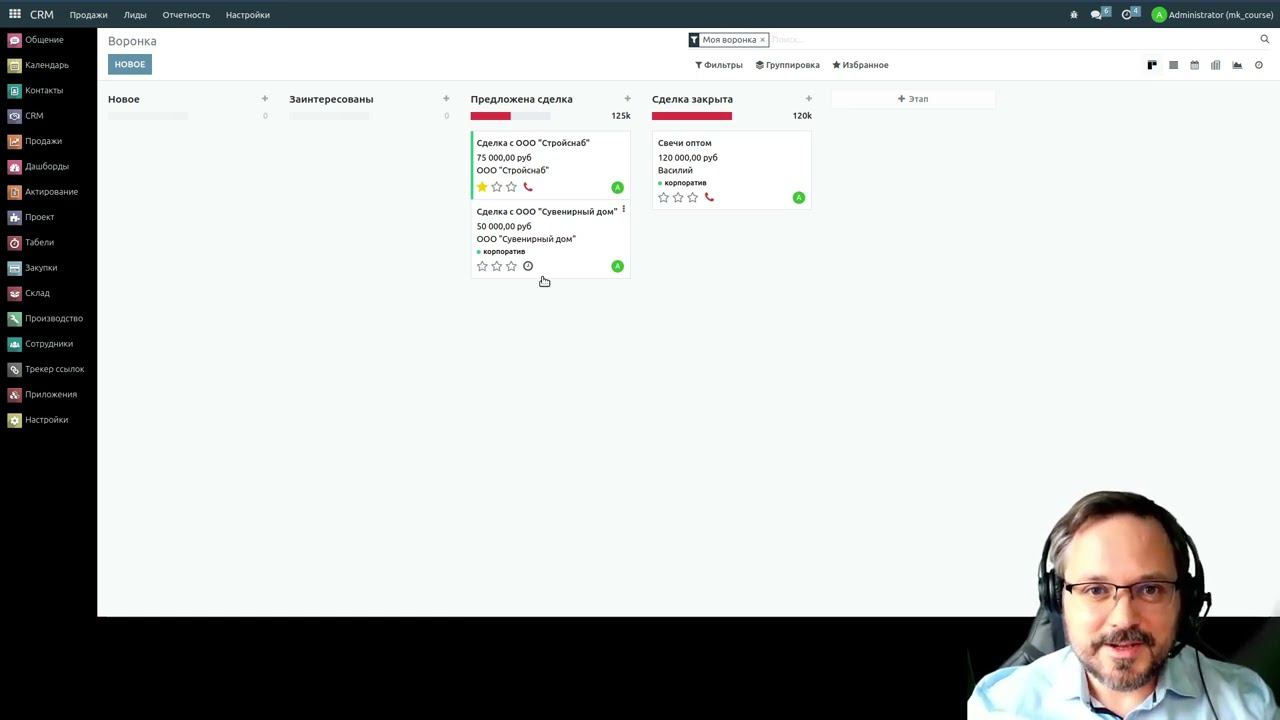Open Настройки in the sidebar
Image resolution: width=1280 pixels, height=720 pixels.
(38, 420)
